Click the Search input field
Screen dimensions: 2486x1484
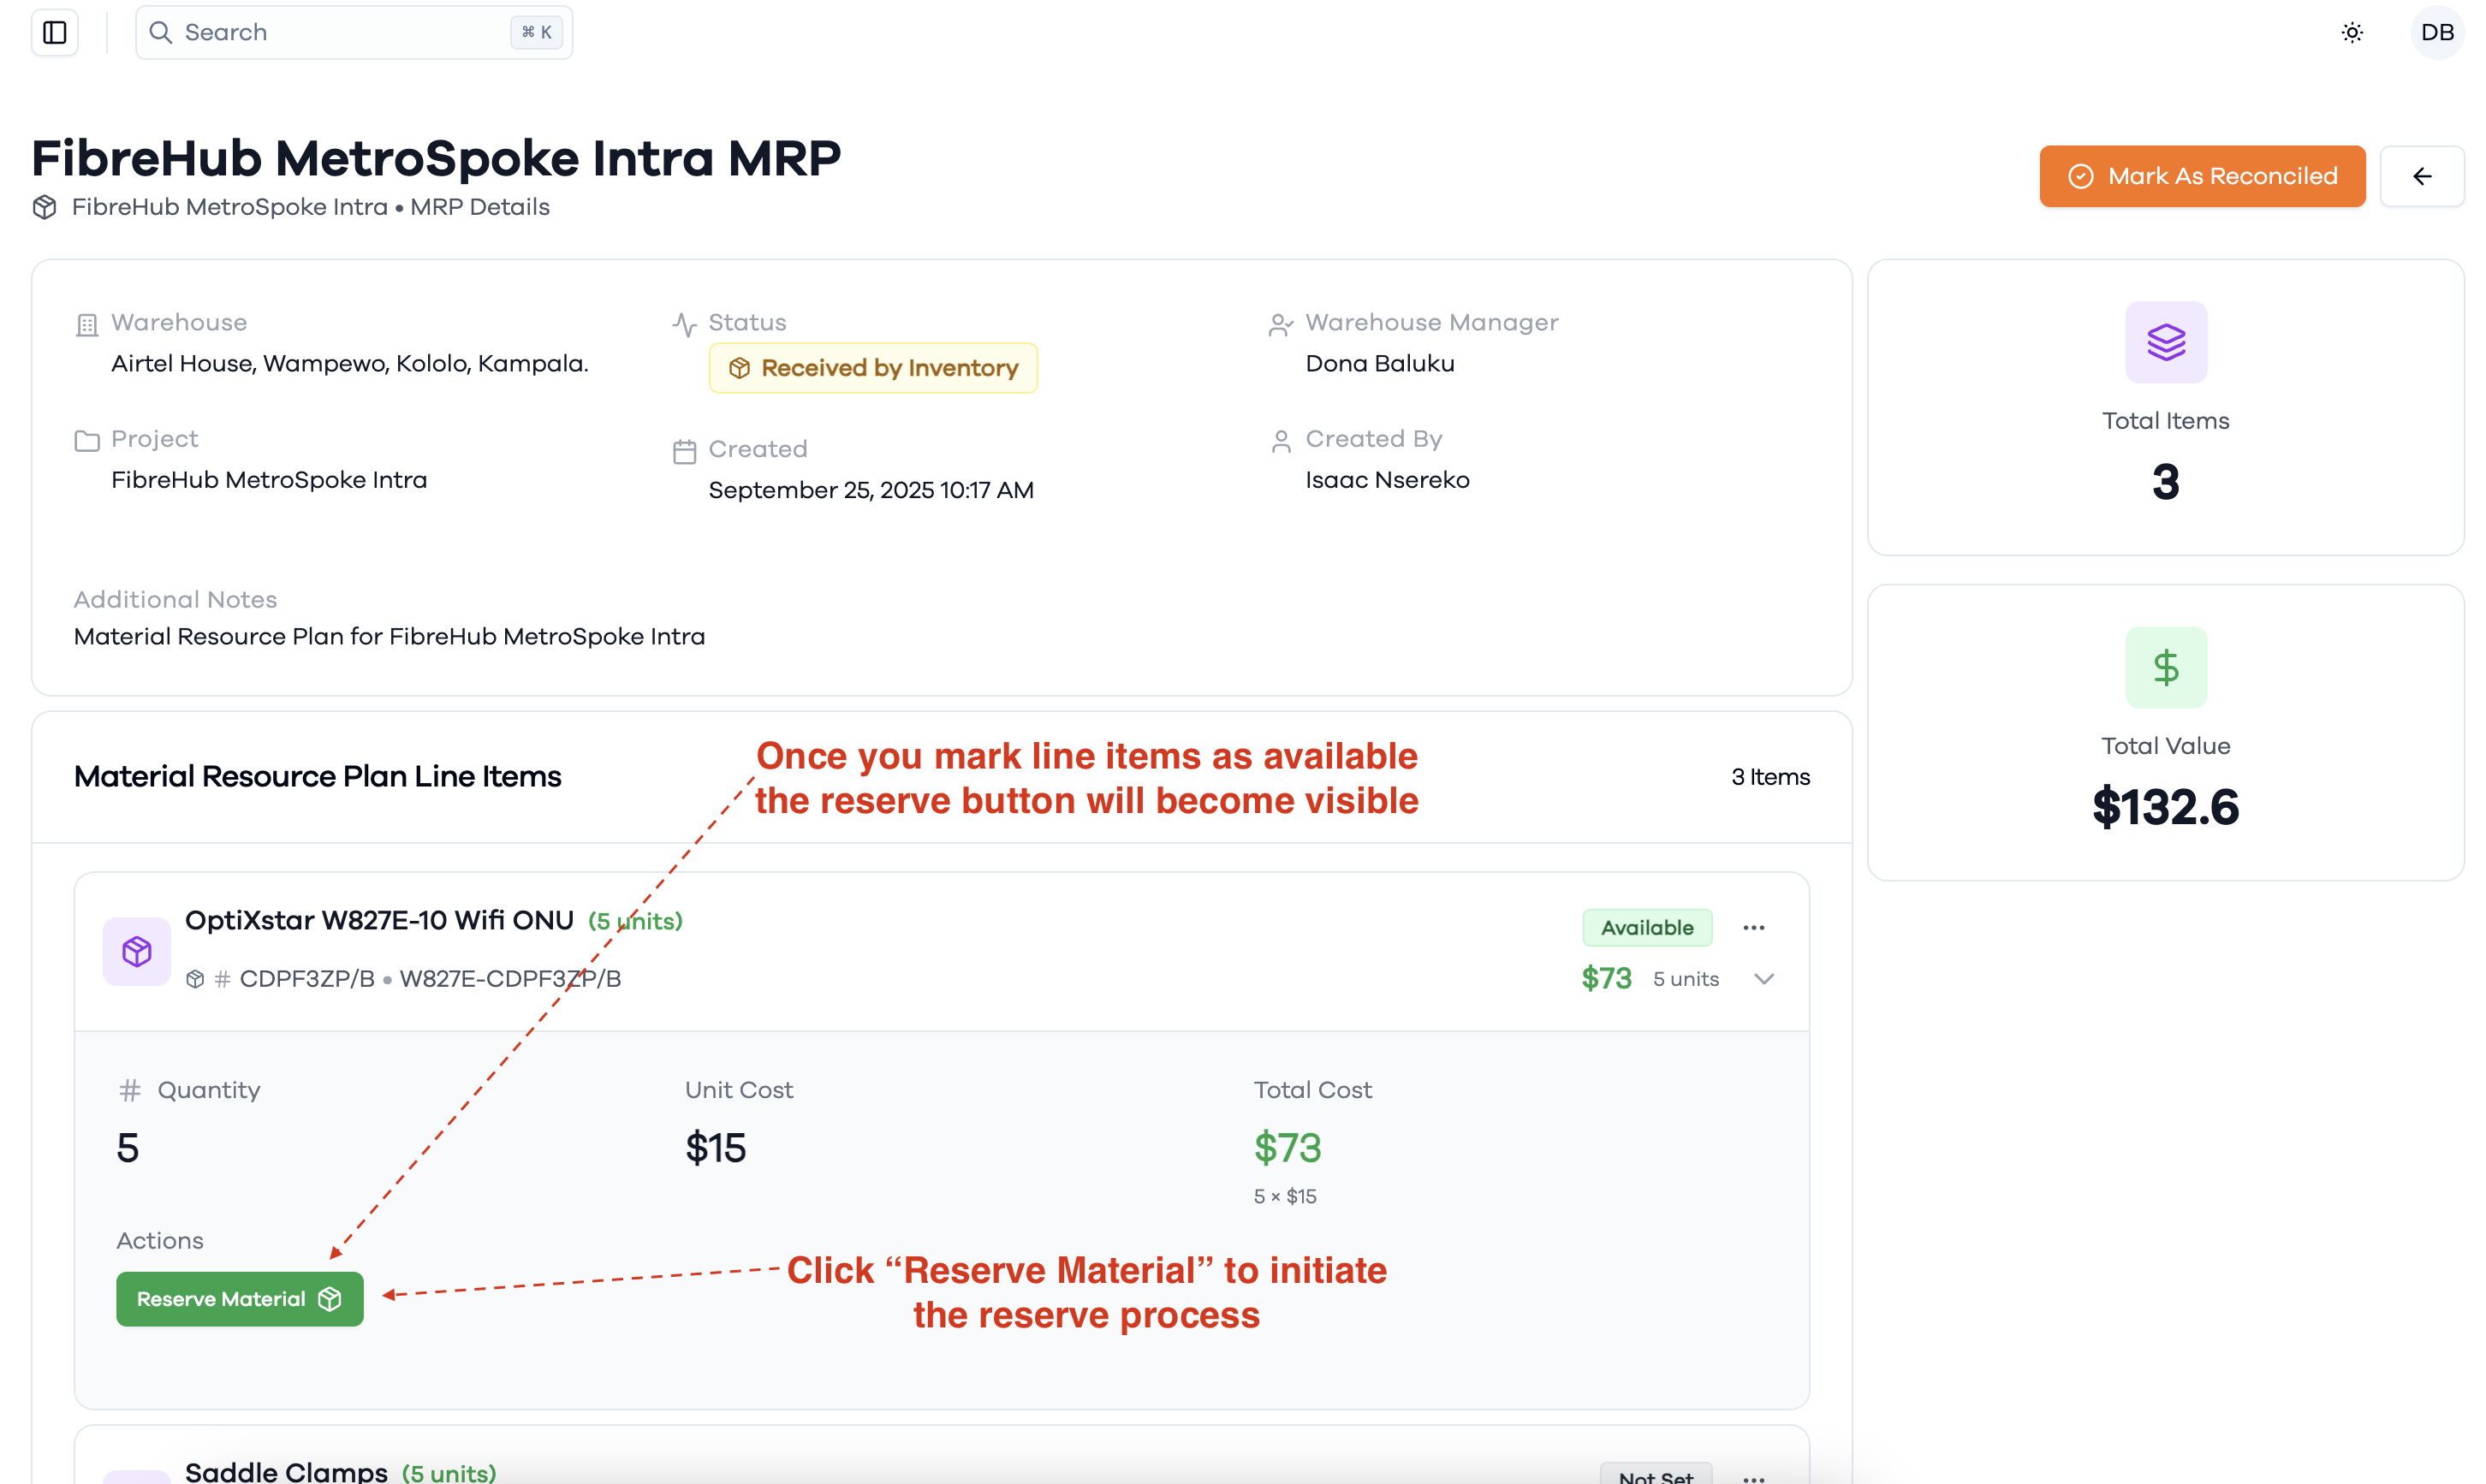pyautogui.click(x=354, y=32)
